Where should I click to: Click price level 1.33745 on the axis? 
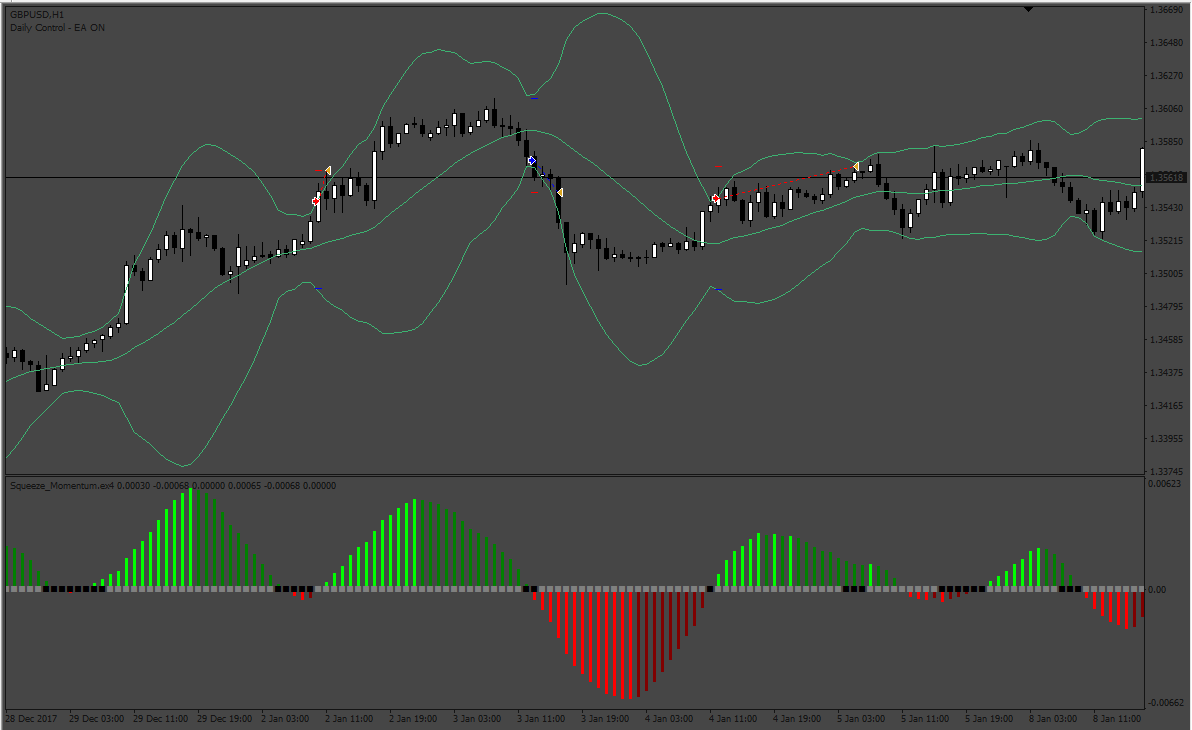click(1167, 471)
